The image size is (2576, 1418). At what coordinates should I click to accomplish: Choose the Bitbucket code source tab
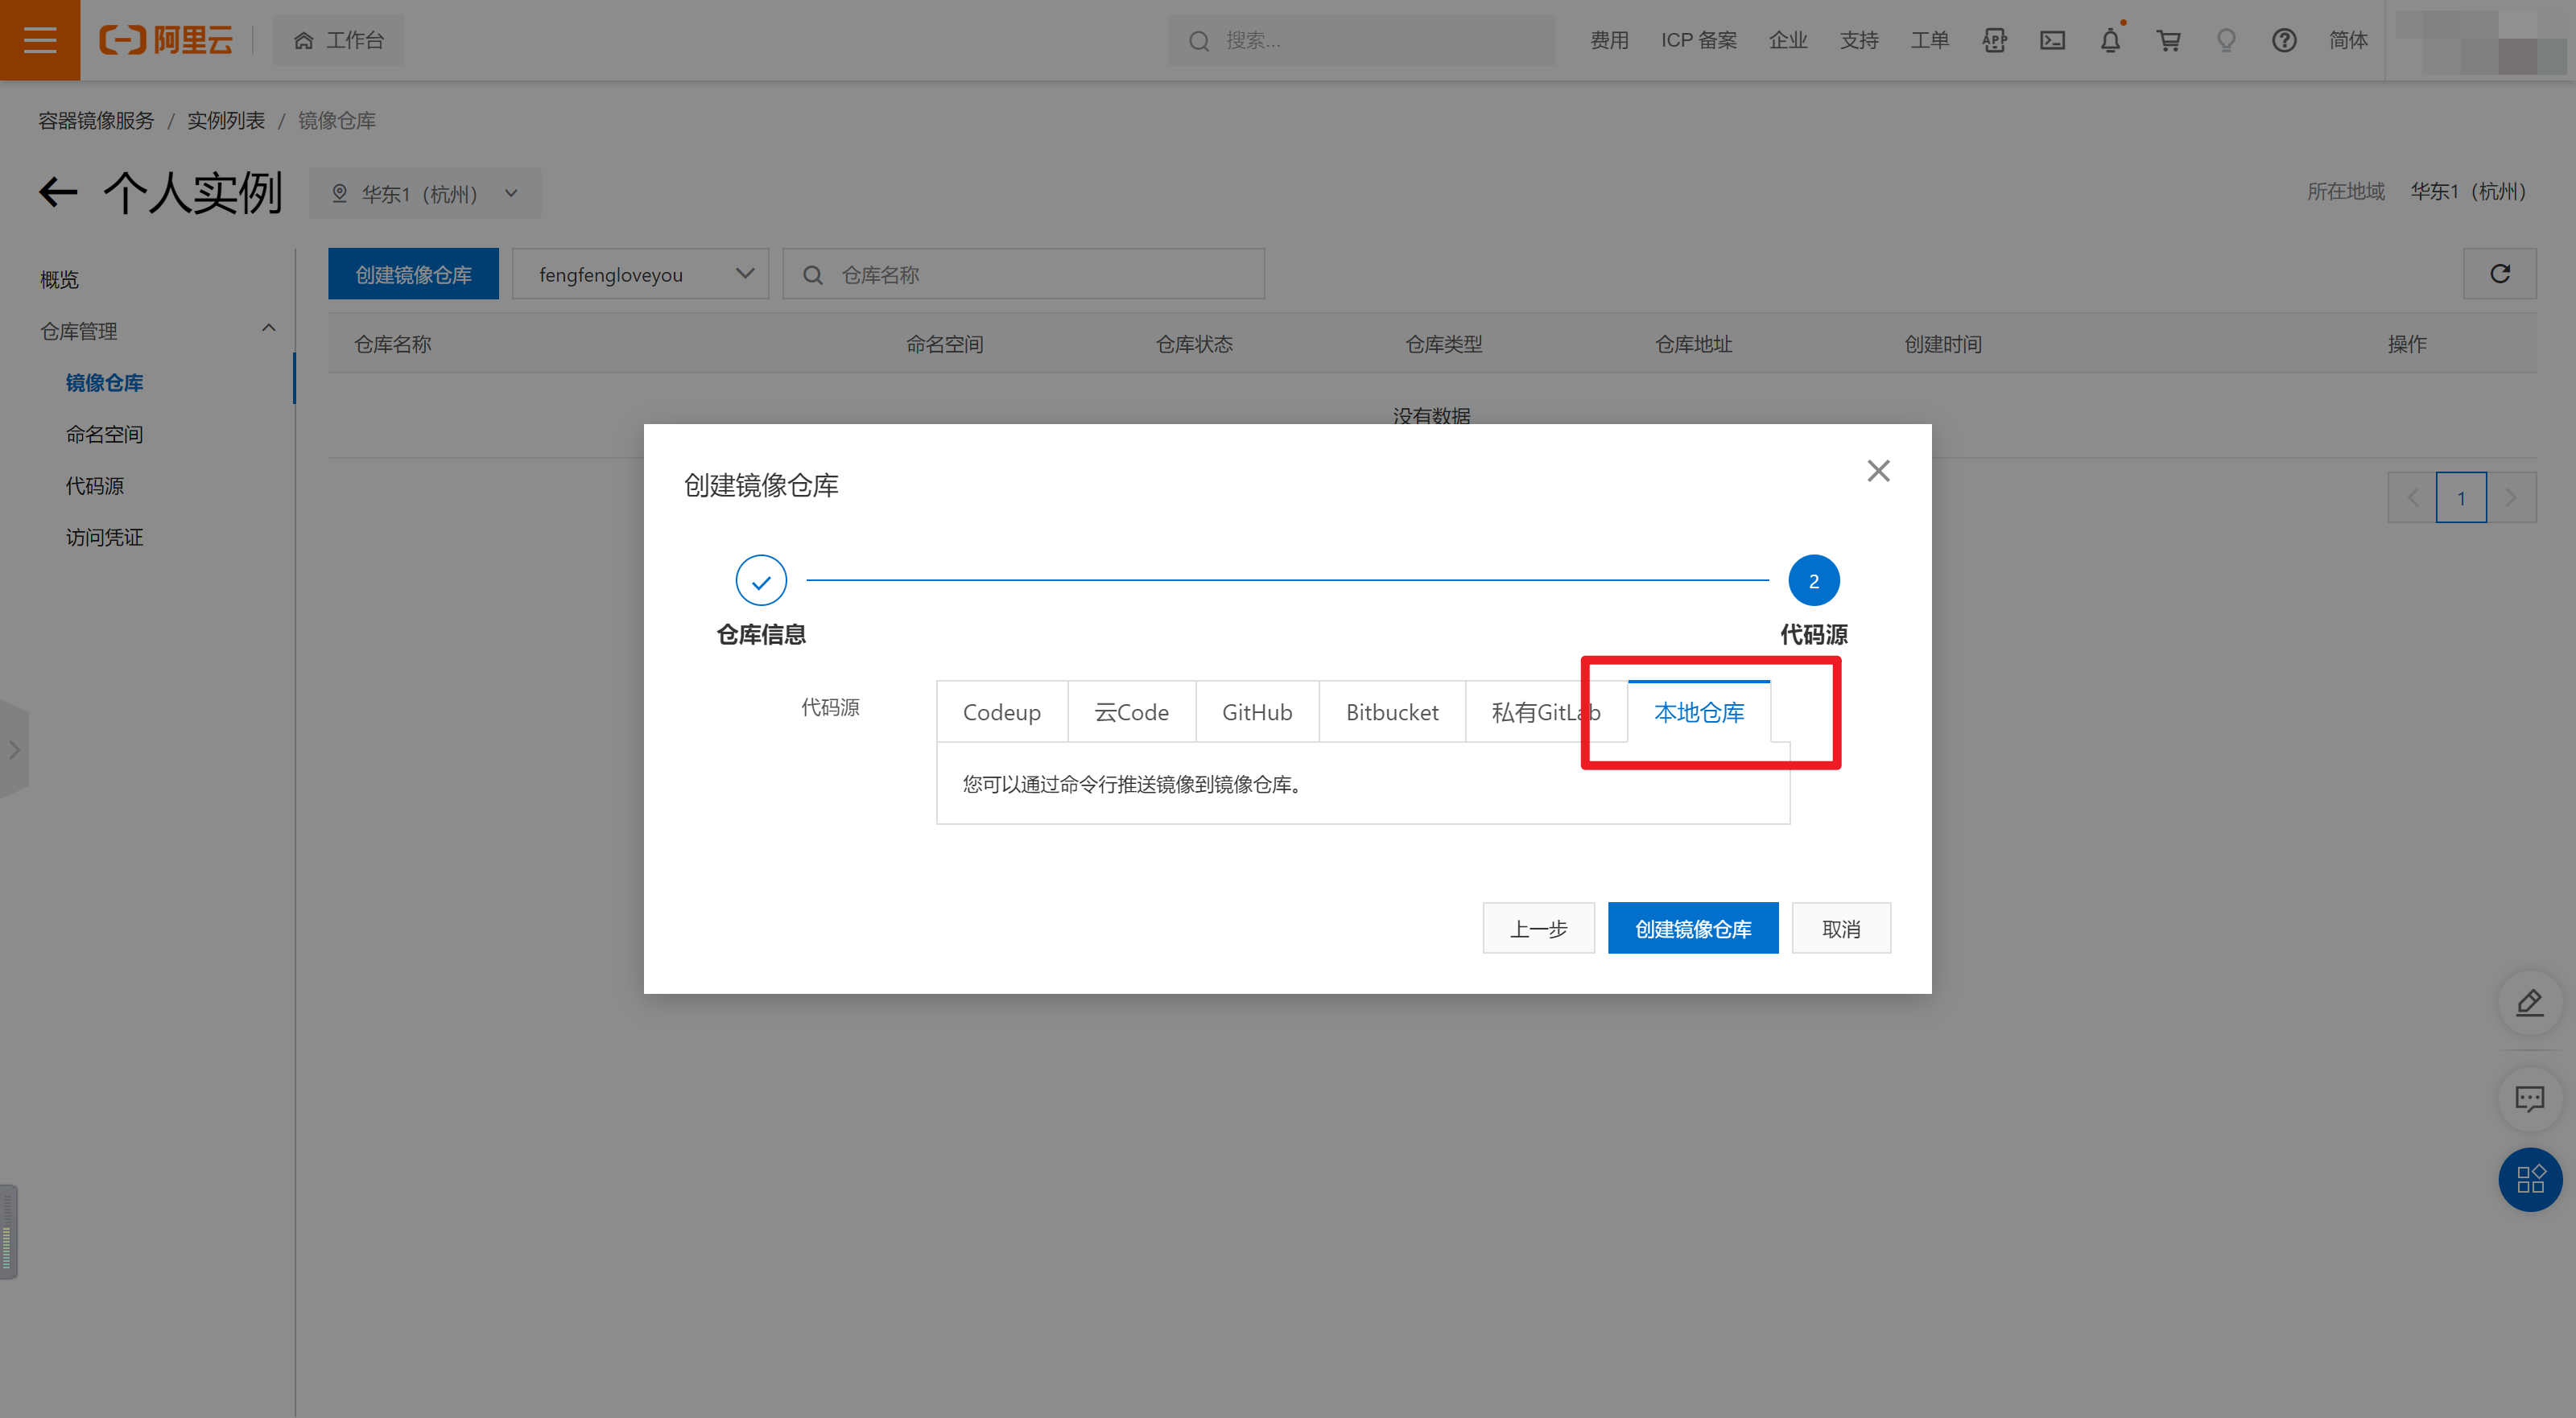[x=1392, y=712]
